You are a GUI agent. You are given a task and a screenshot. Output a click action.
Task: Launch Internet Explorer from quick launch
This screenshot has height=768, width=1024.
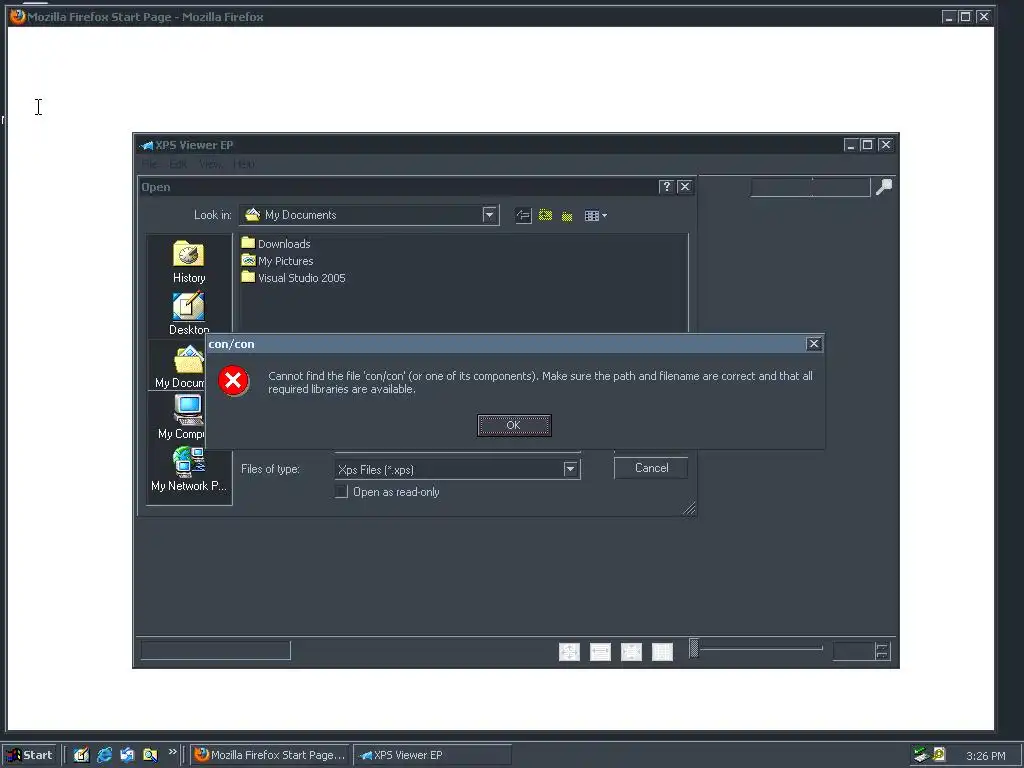[x=104, y=755]
